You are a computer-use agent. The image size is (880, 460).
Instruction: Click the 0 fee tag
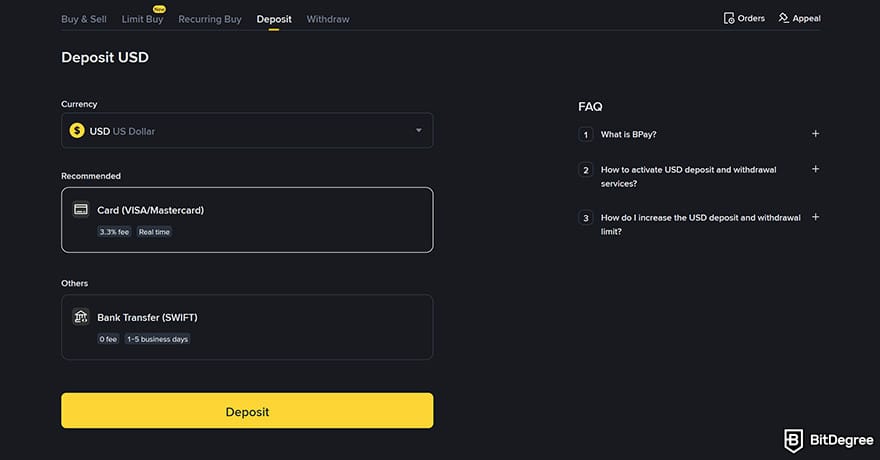click(108, 339)
